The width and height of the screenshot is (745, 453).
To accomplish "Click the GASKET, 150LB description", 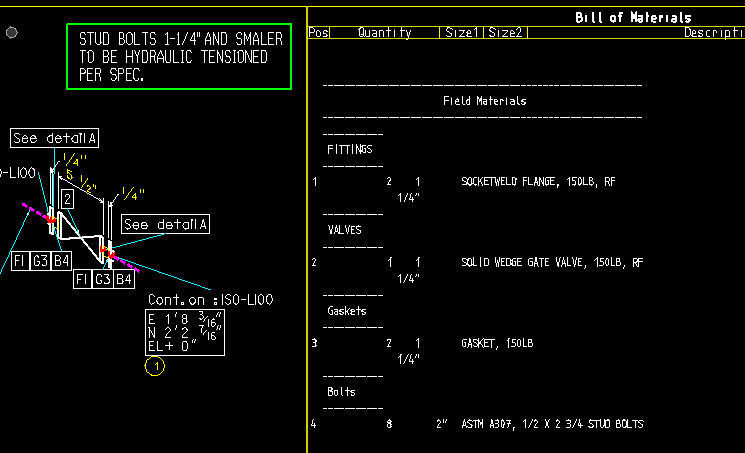I will click(x=497, y=344).
